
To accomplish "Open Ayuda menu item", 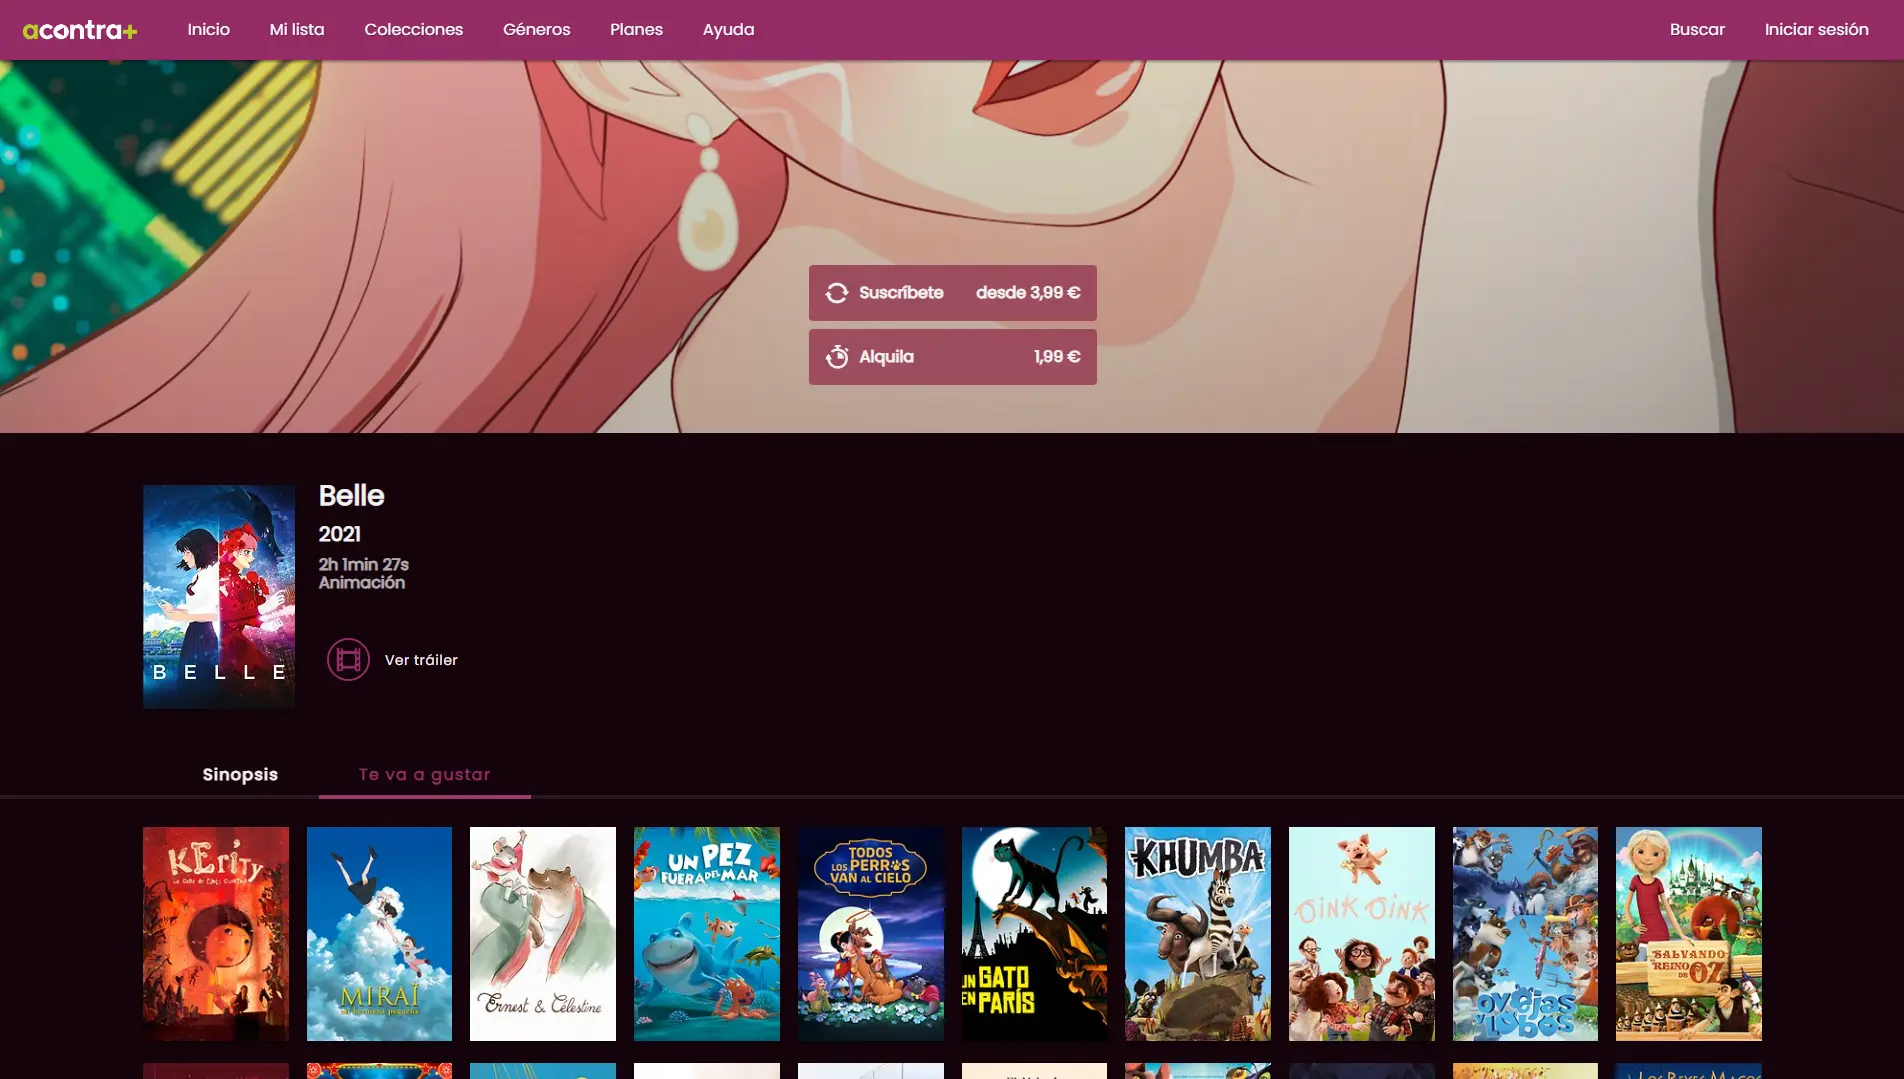I will point(729,30).
